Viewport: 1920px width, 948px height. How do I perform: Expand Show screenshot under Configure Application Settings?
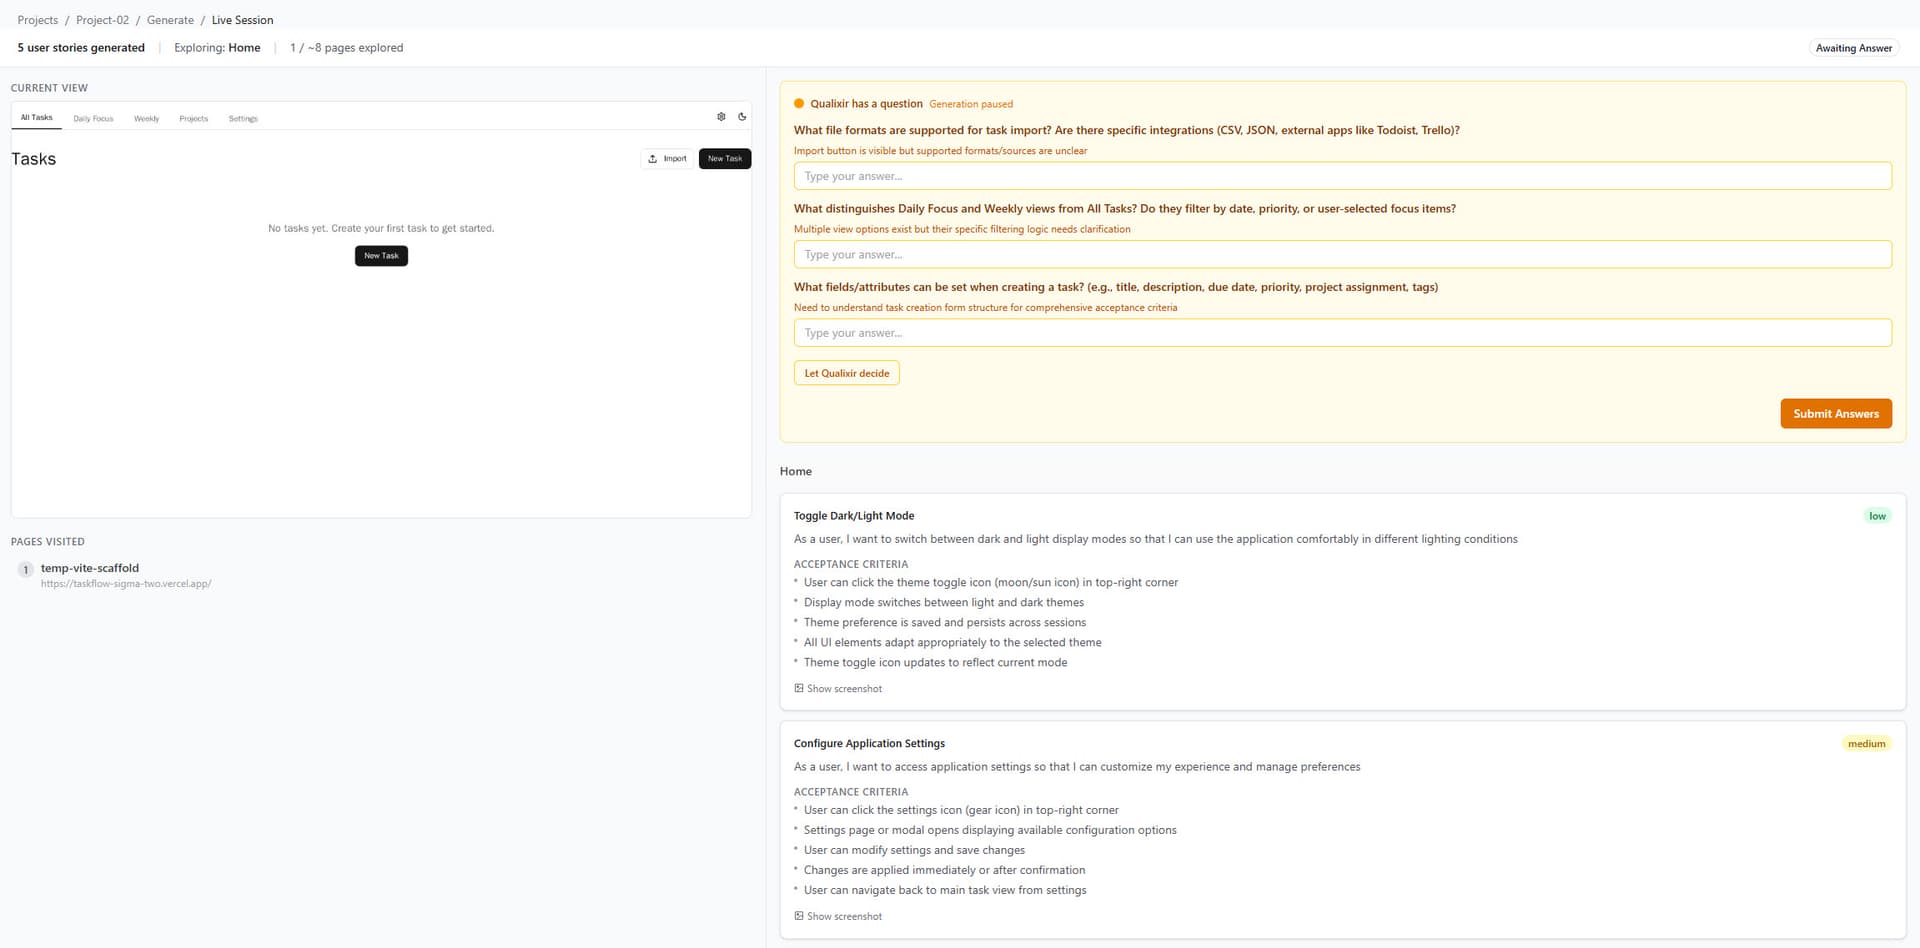point(838,917)
